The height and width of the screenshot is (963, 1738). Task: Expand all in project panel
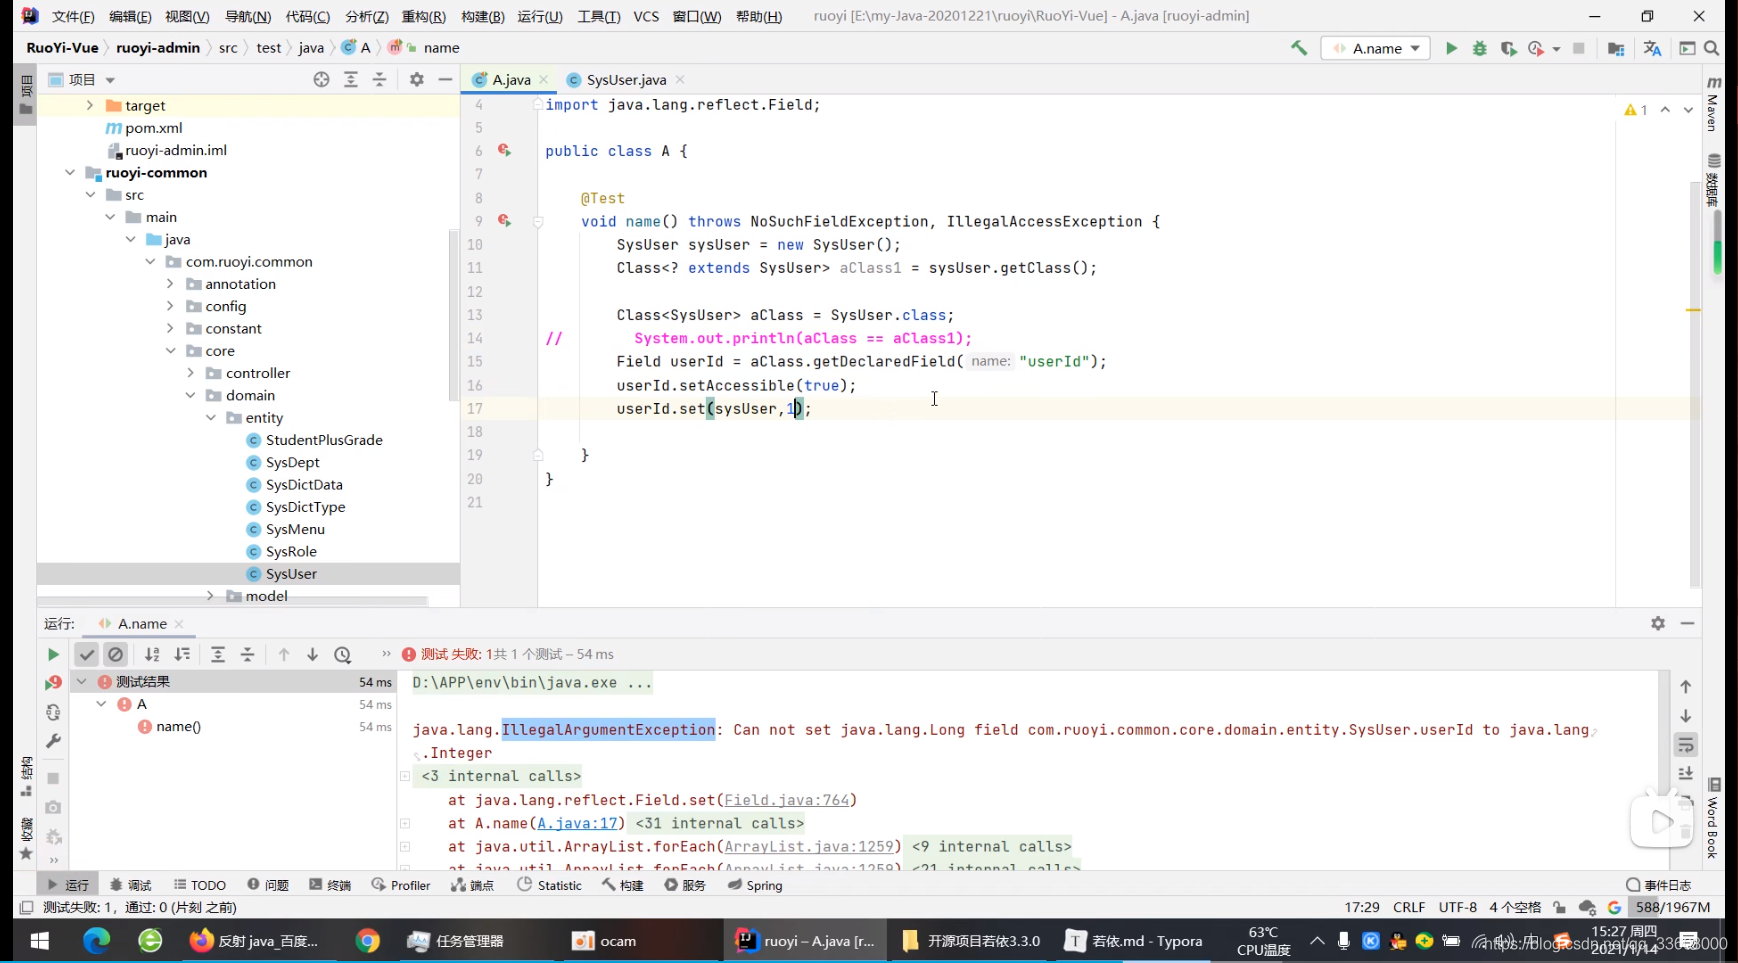click(351, 79)
